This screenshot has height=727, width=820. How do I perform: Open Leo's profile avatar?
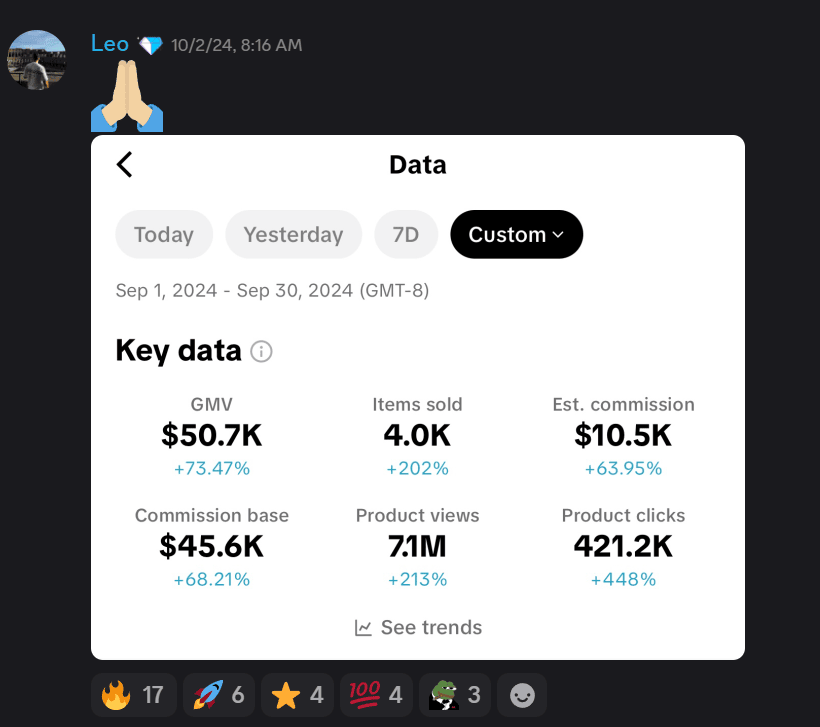click(x=37, y=60)
